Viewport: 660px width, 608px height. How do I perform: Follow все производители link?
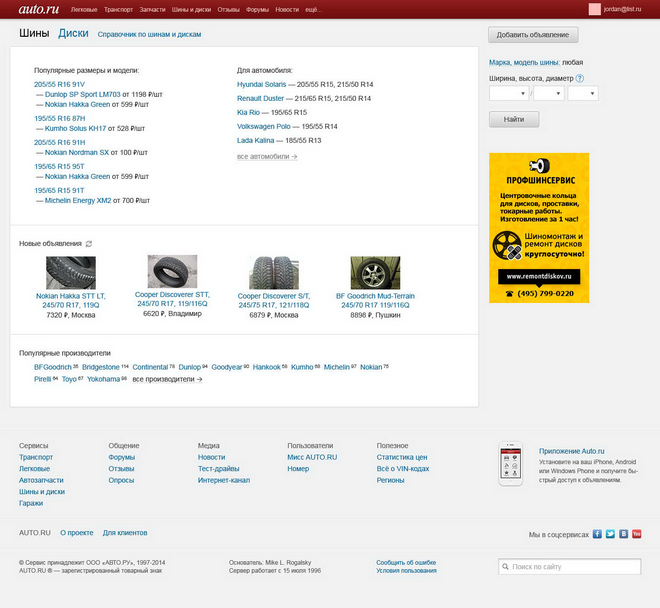167,379
